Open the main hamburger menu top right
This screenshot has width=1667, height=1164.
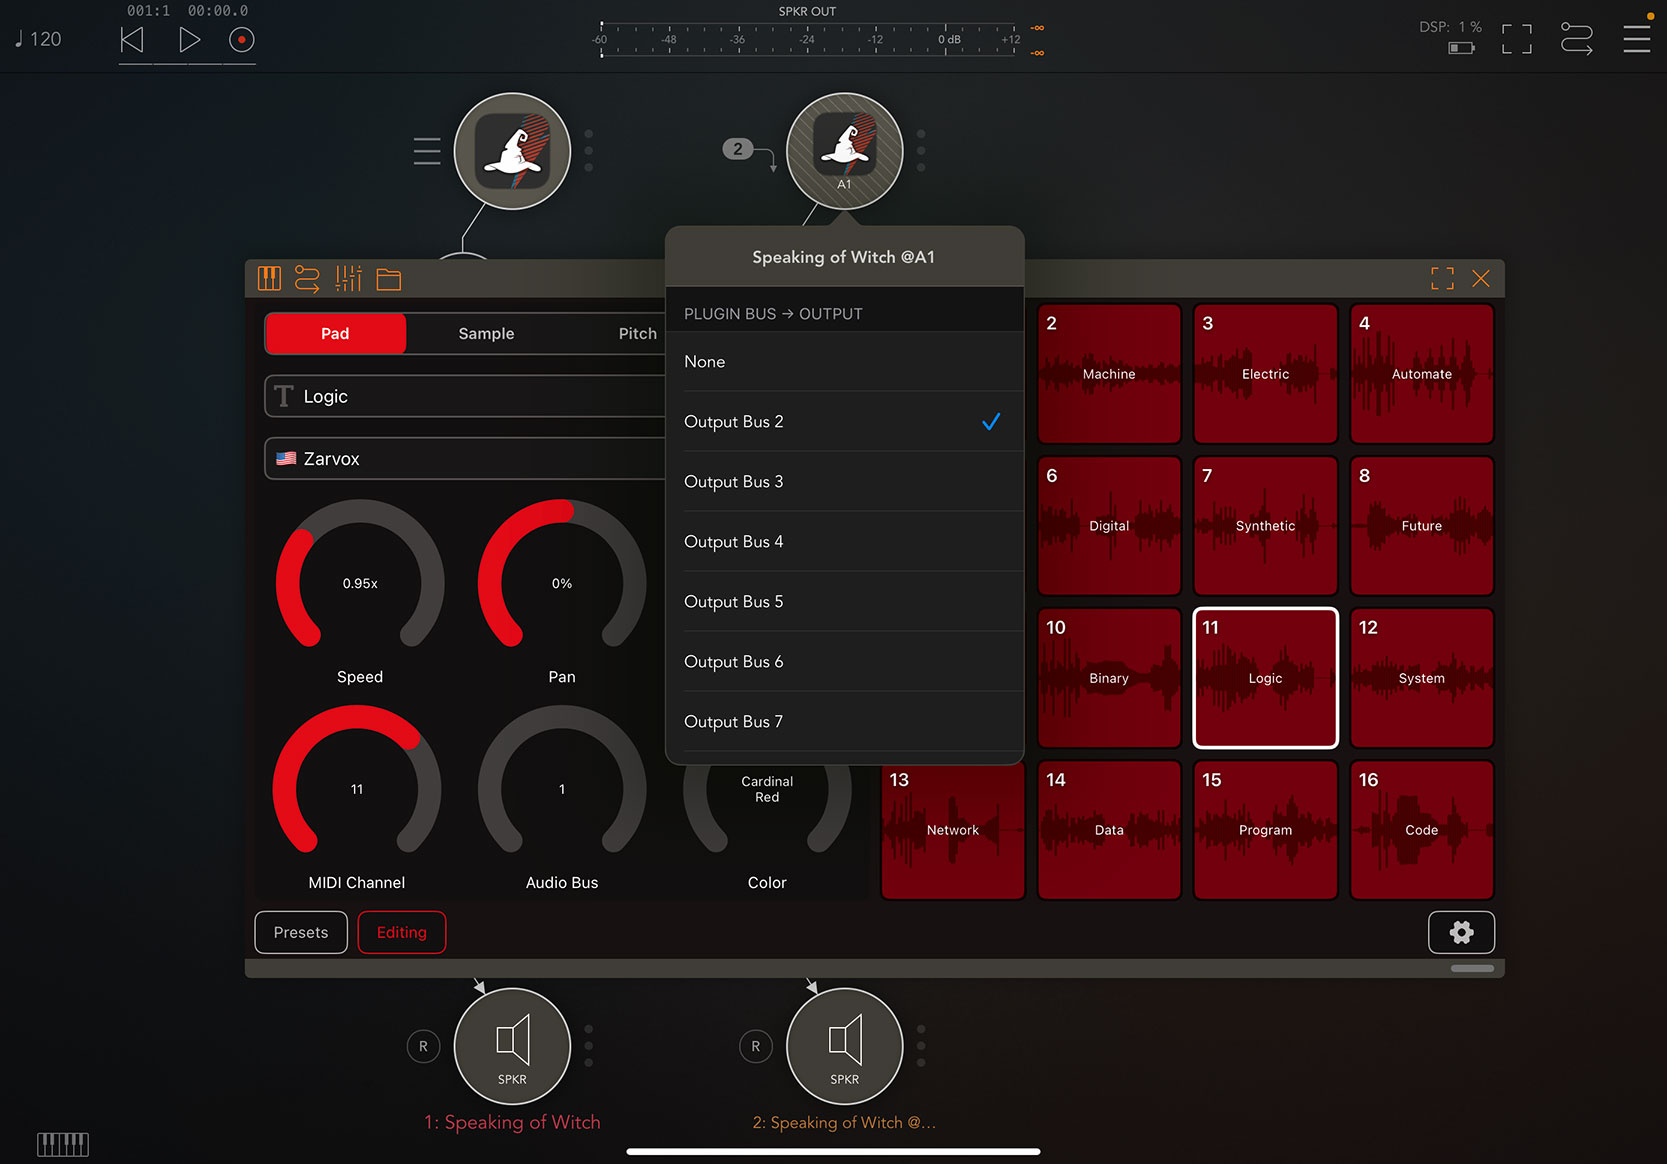(x=1637, y=38)
